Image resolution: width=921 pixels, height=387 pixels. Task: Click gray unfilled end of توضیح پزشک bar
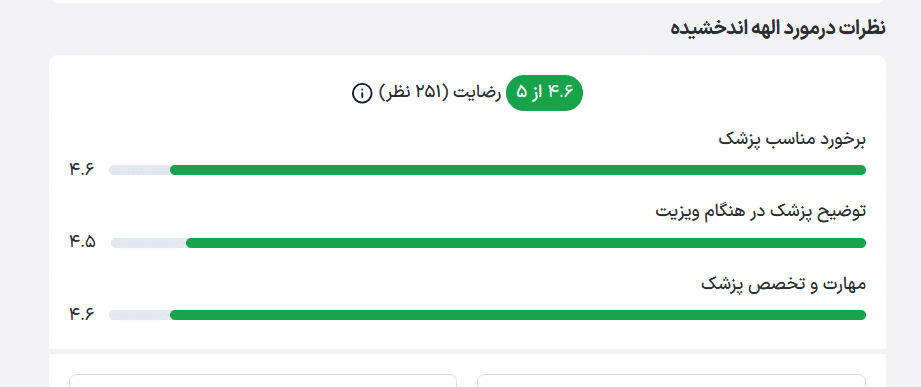[x=149, y=243]
